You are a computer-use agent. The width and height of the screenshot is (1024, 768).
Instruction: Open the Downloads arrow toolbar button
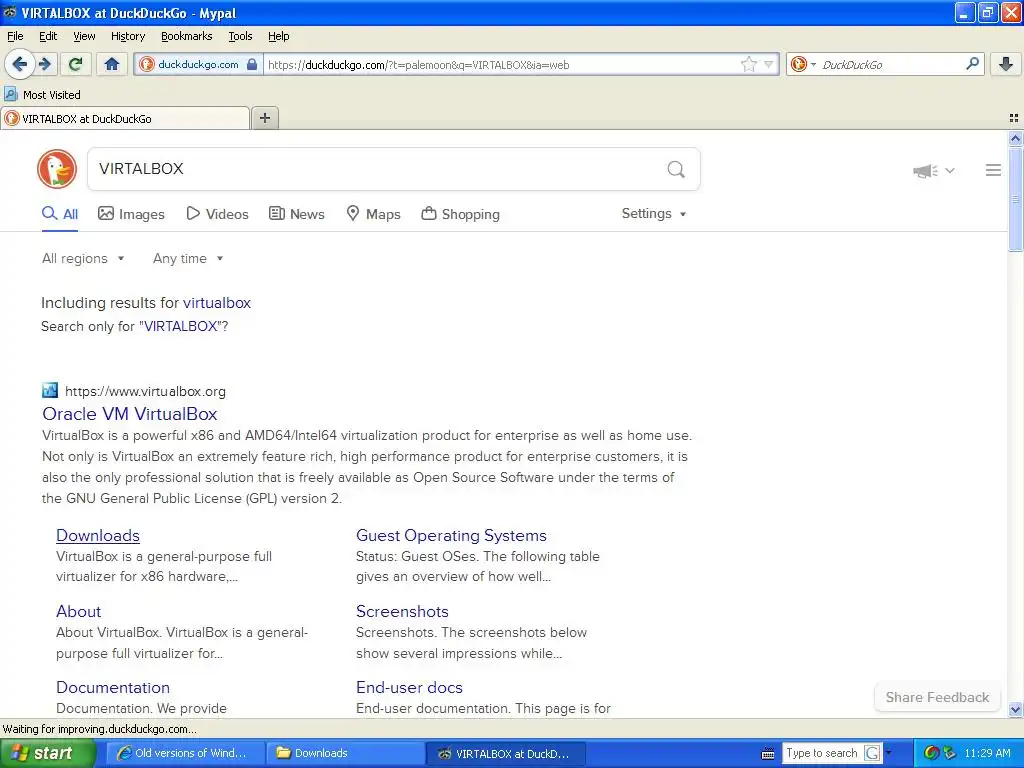(x=1006, y=64)
